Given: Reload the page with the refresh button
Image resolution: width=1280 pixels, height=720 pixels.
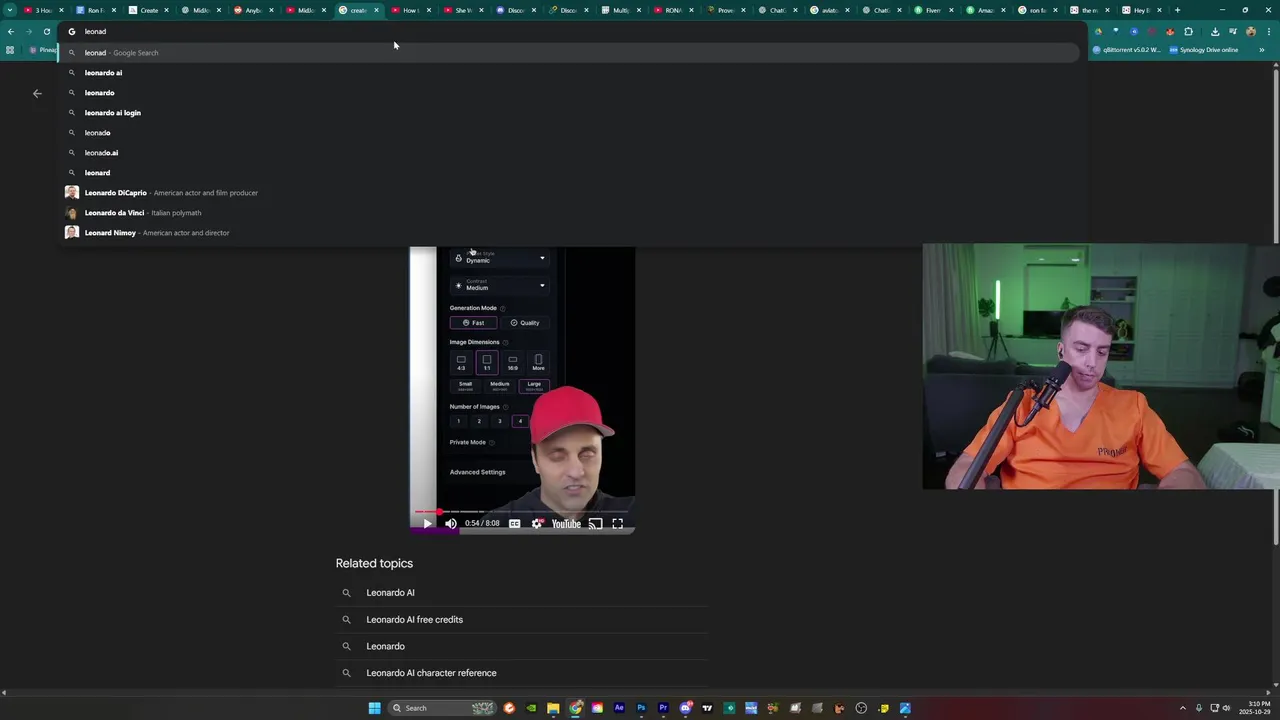Looking at the screenshot, I should click(47, 31).
